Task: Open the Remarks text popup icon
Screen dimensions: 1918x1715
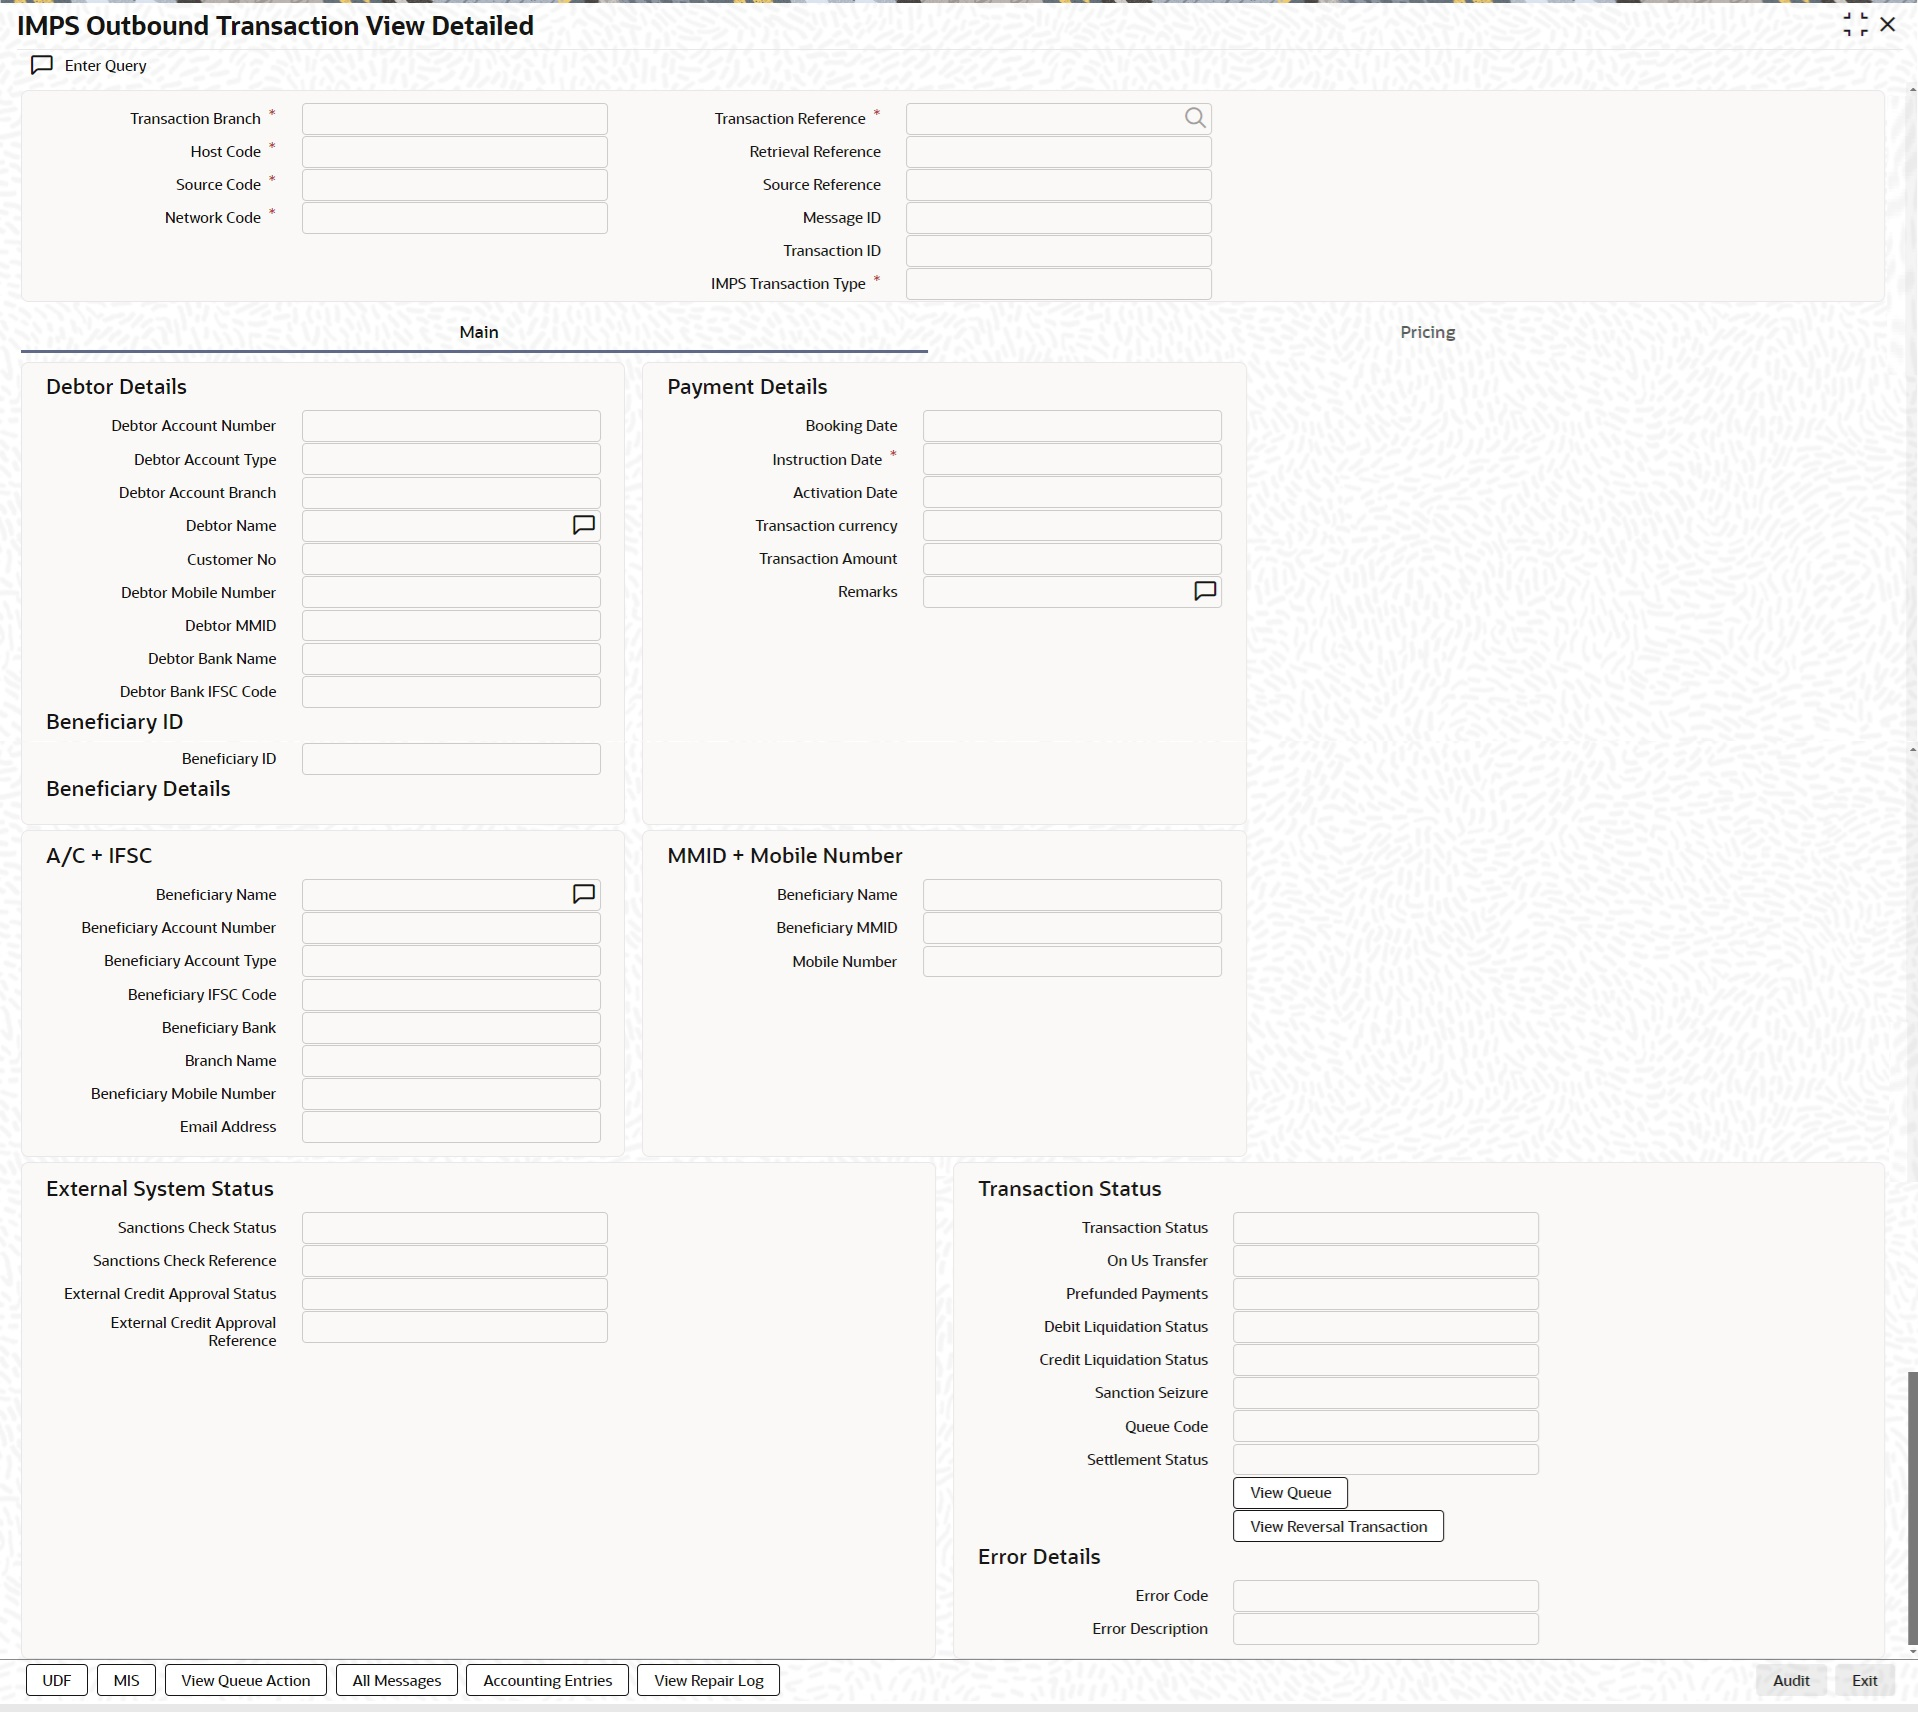Action: click(1205, 591)
